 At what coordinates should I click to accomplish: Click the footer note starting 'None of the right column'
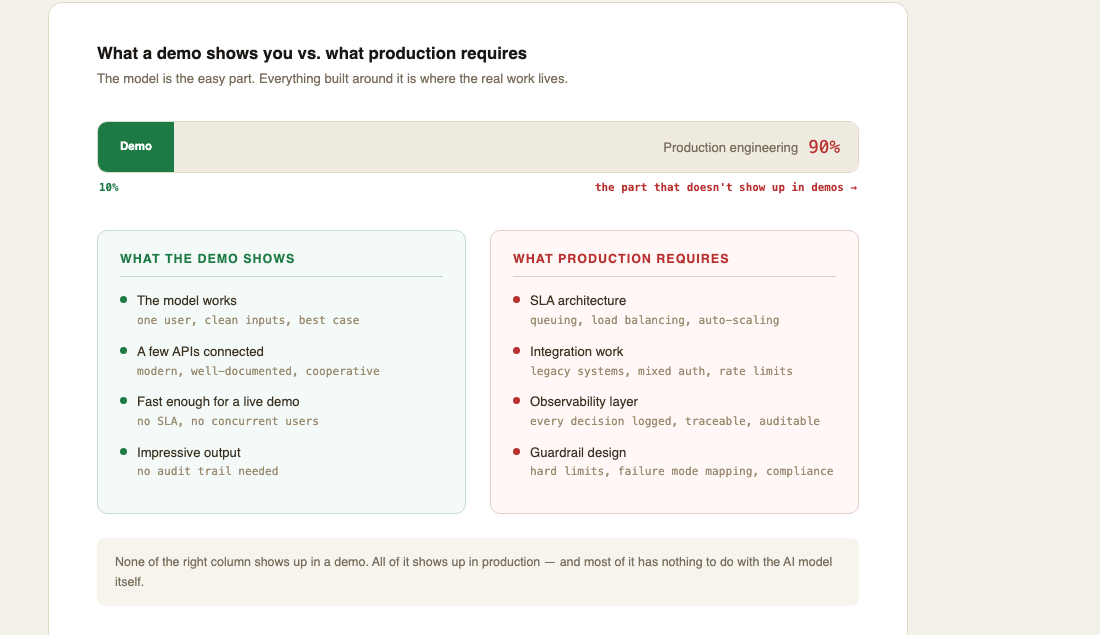pos(474,572)
